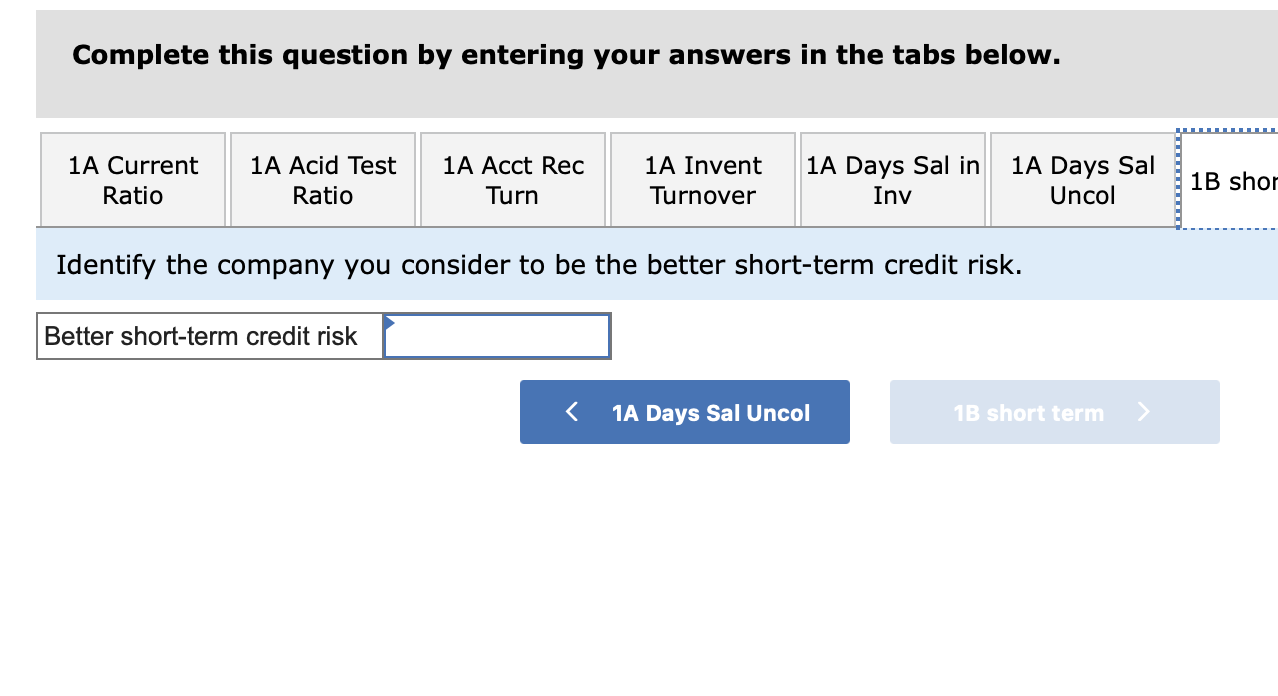Navigate back using the previous tab arrow

coord(685,411)
